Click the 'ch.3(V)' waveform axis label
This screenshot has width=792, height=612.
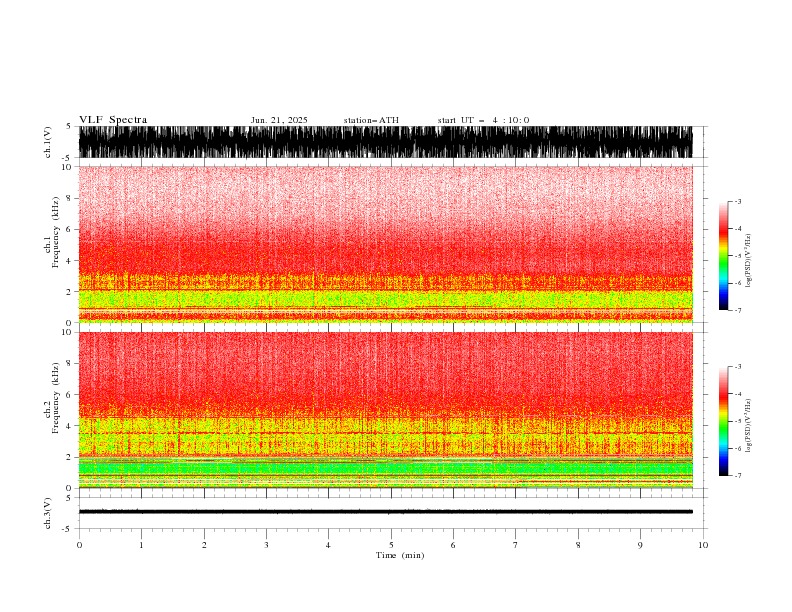48,513
